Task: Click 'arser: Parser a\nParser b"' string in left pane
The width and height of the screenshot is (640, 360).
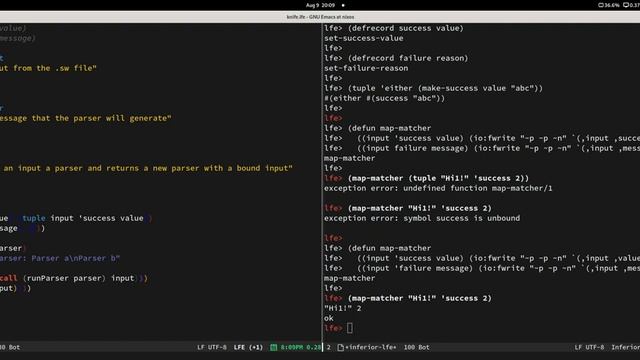Action: 60,258
